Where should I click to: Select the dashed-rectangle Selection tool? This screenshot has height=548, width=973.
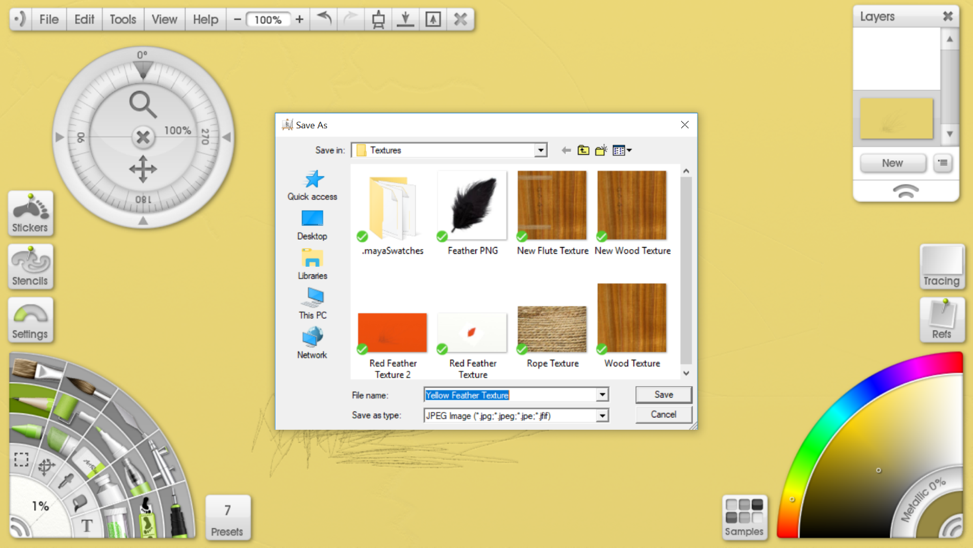pos(21,459)
